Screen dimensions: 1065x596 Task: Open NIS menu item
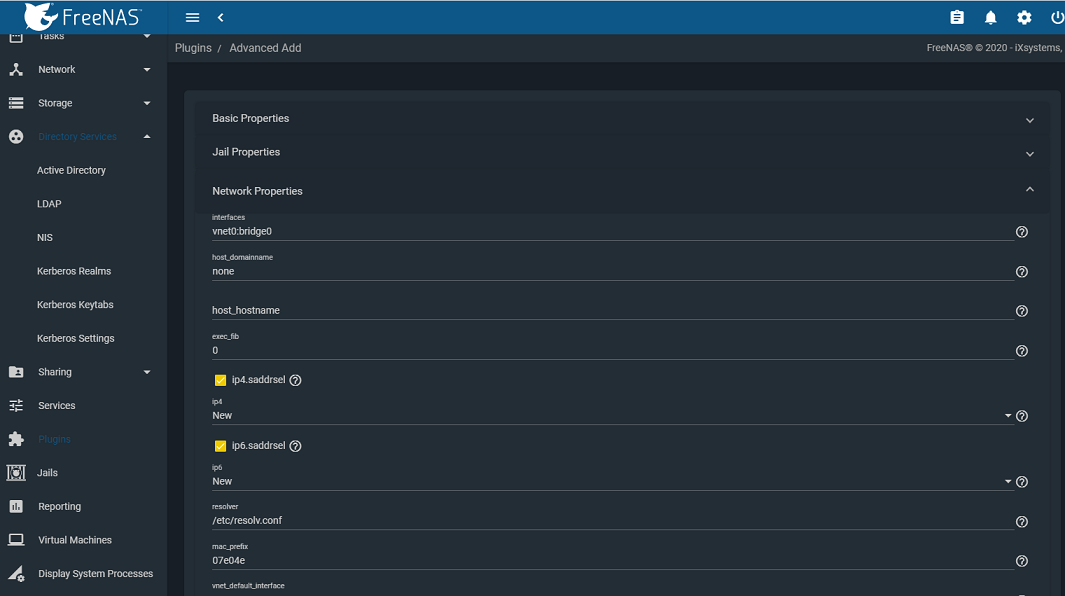(x=45, y=238)
